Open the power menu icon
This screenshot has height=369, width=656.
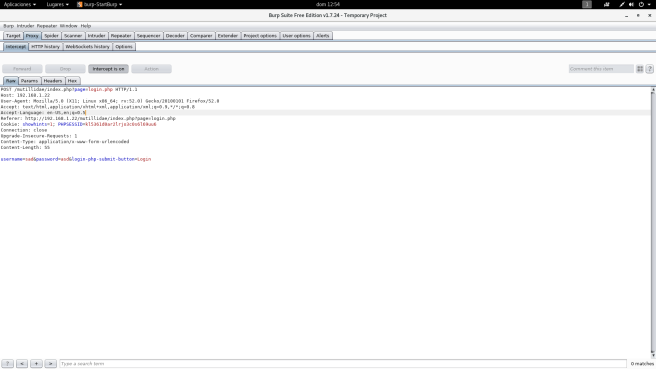pos(641,4)
